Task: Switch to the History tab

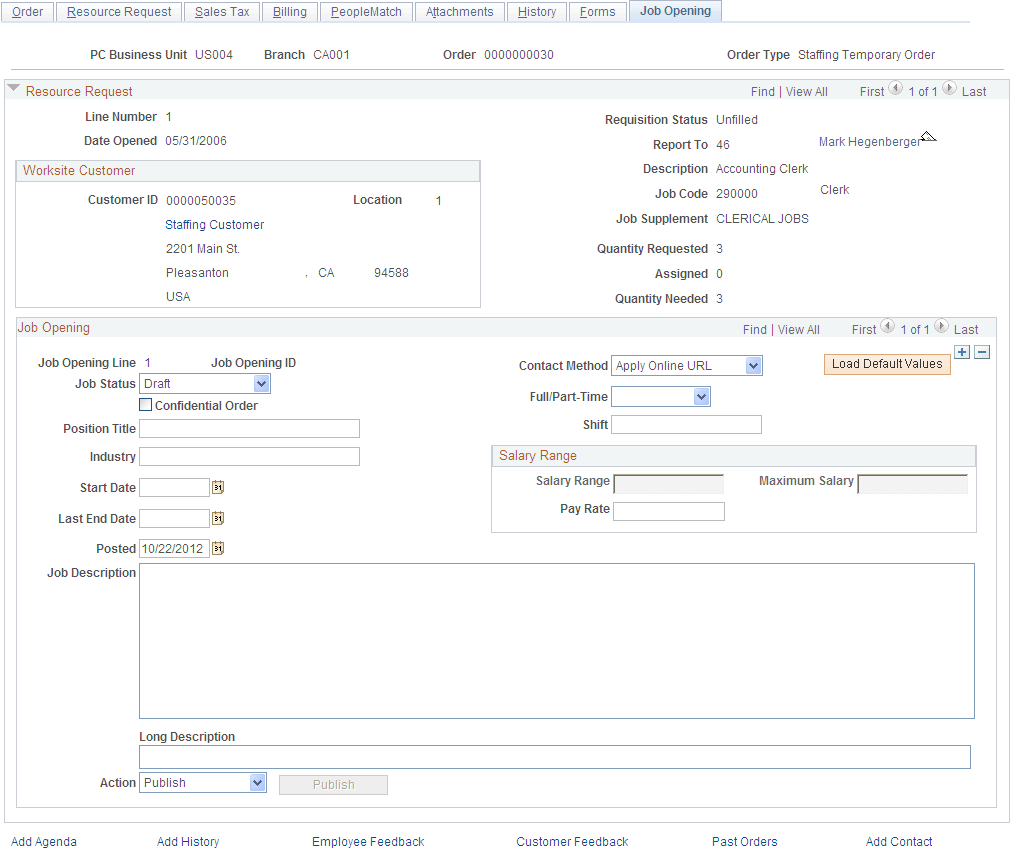Action: point(537,12)
